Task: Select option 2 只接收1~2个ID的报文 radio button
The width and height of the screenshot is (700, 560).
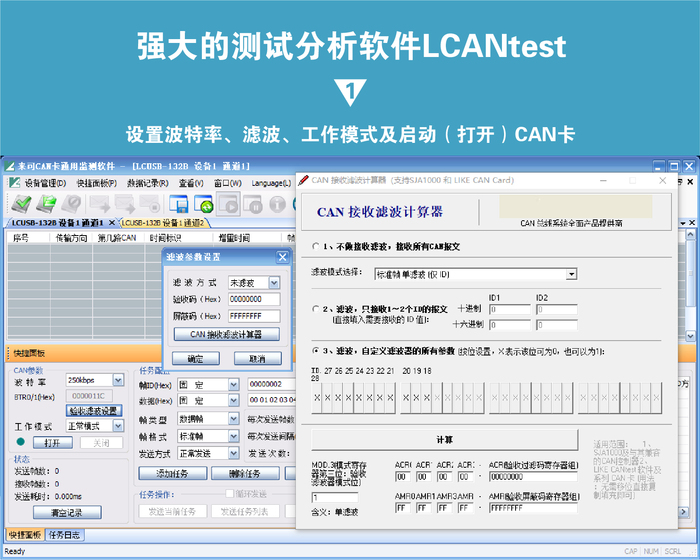Action: [x=315, y=309]
